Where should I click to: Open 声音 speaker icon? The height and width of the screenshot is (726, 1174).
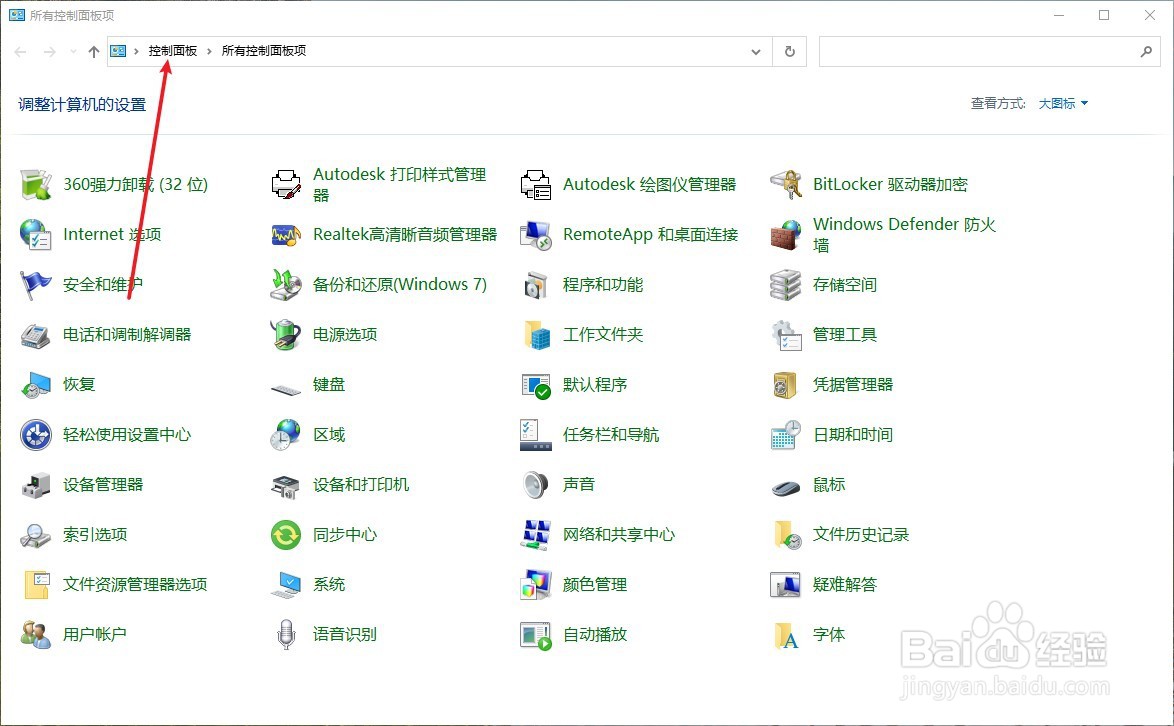535,485
